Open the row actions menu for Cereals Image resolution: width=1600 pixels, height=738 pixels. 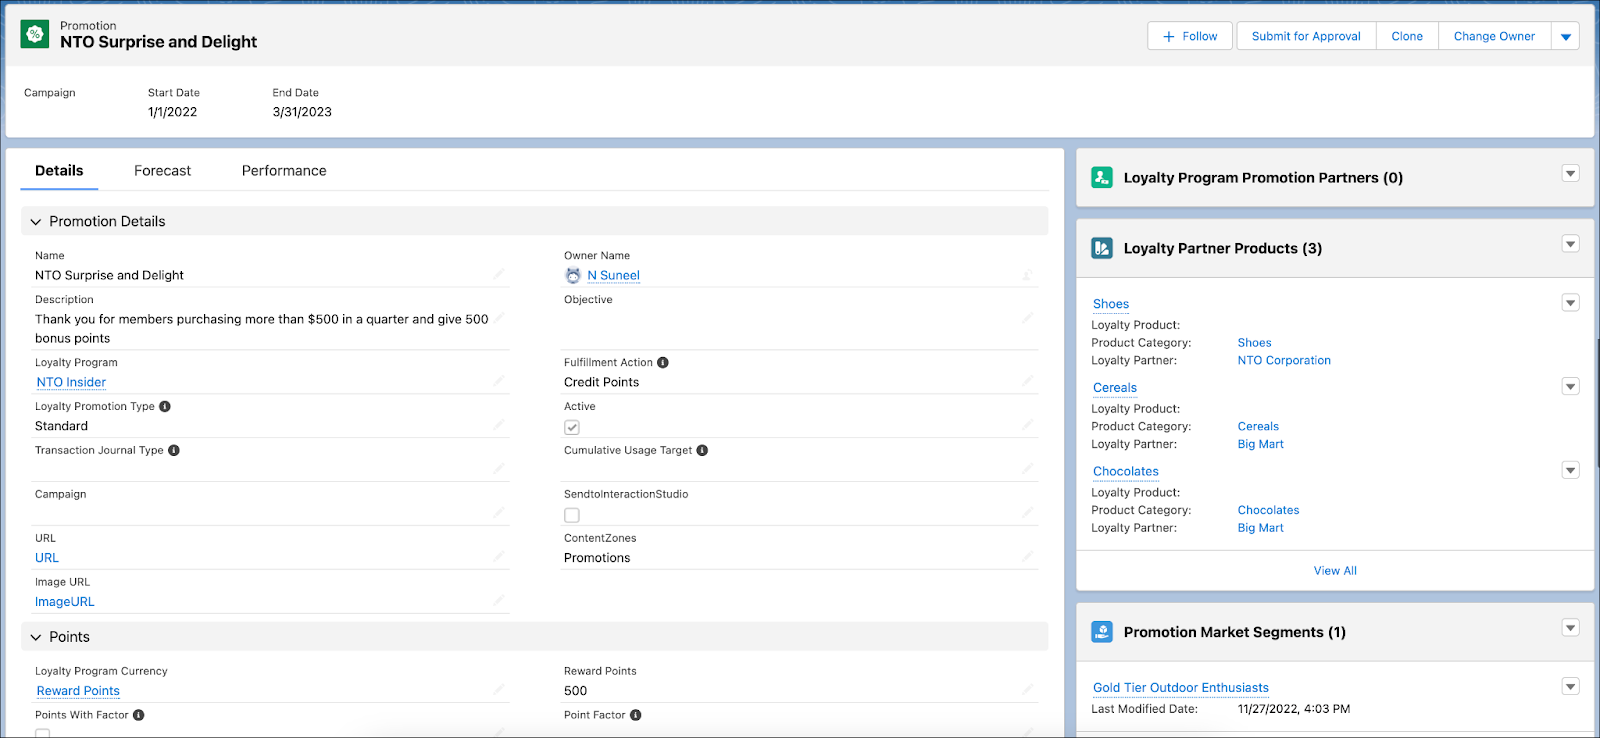(1571, 387)
